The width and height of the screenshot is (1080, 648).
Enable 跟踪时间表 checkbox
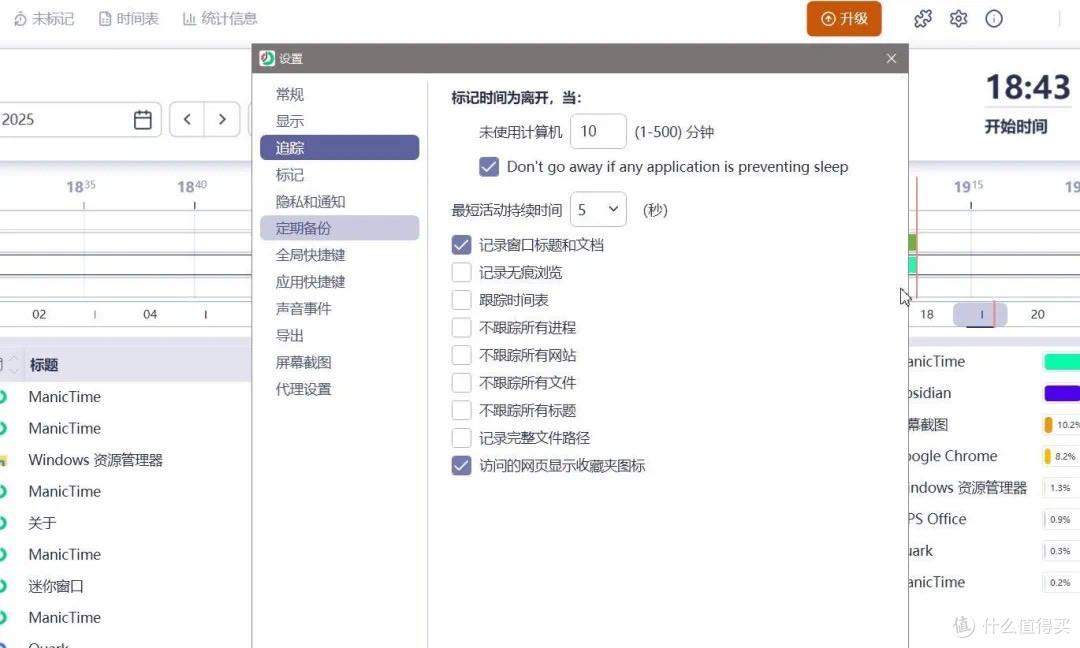(x=461, y=300)
